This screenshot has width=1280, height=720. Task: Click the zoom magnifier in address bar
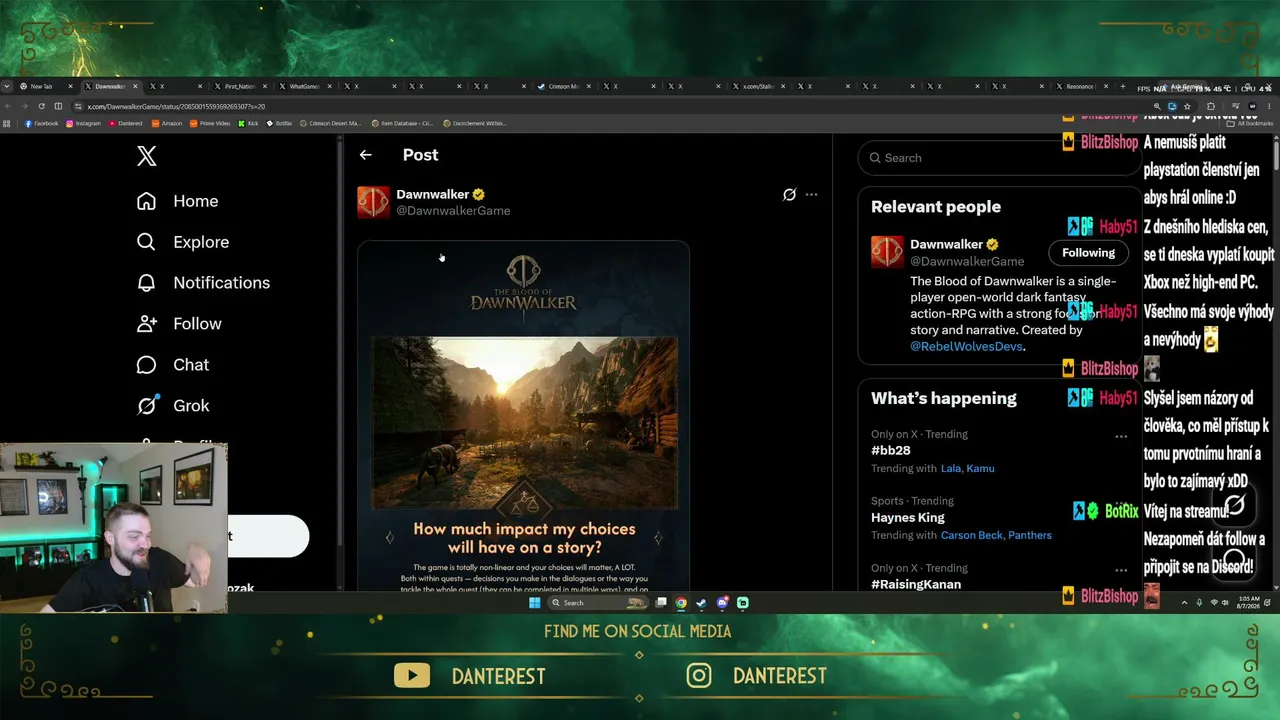(x=1157, y=106)
